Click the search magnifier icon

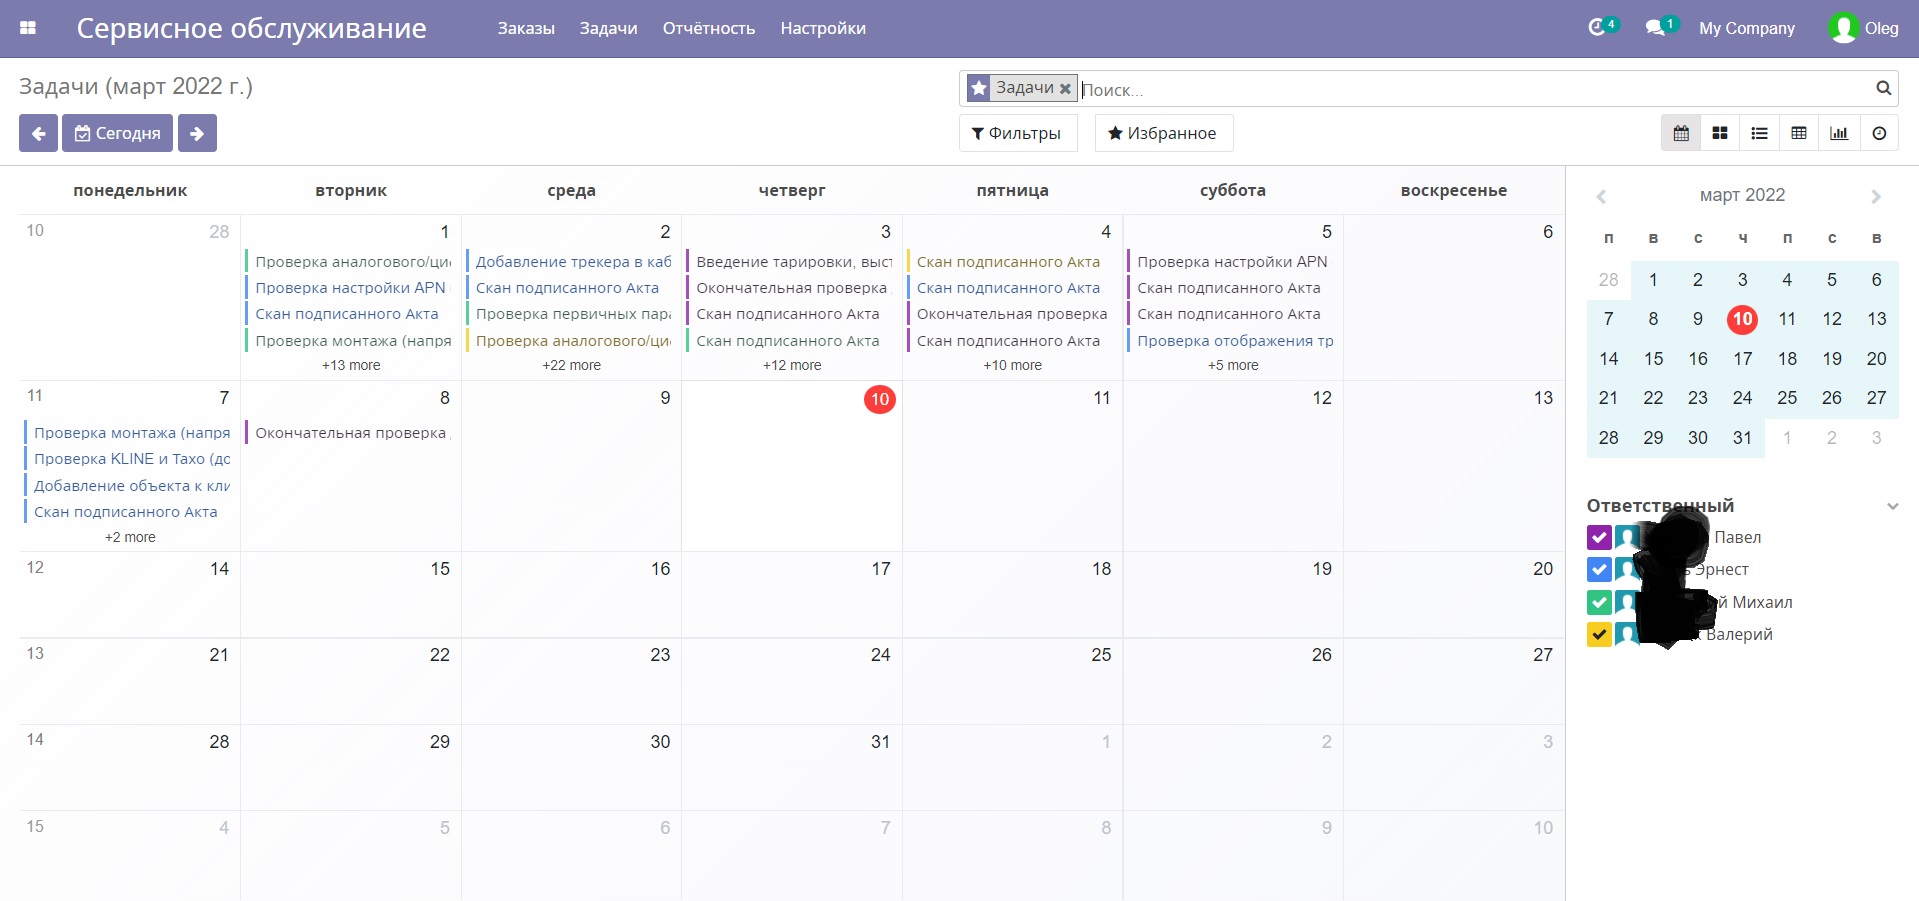pos(1883,88)
